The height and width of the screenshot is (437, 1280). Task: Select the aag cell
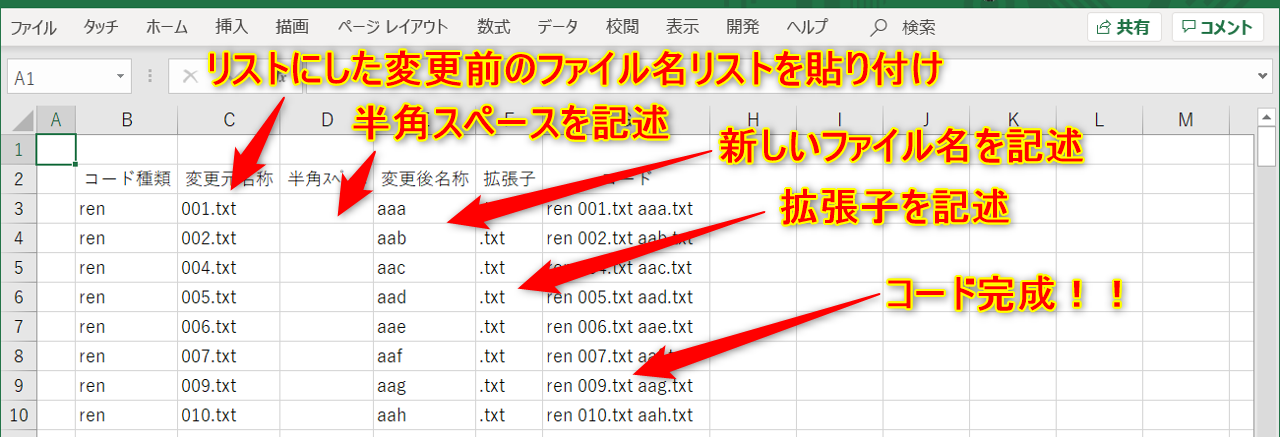[x=425, y=386]
